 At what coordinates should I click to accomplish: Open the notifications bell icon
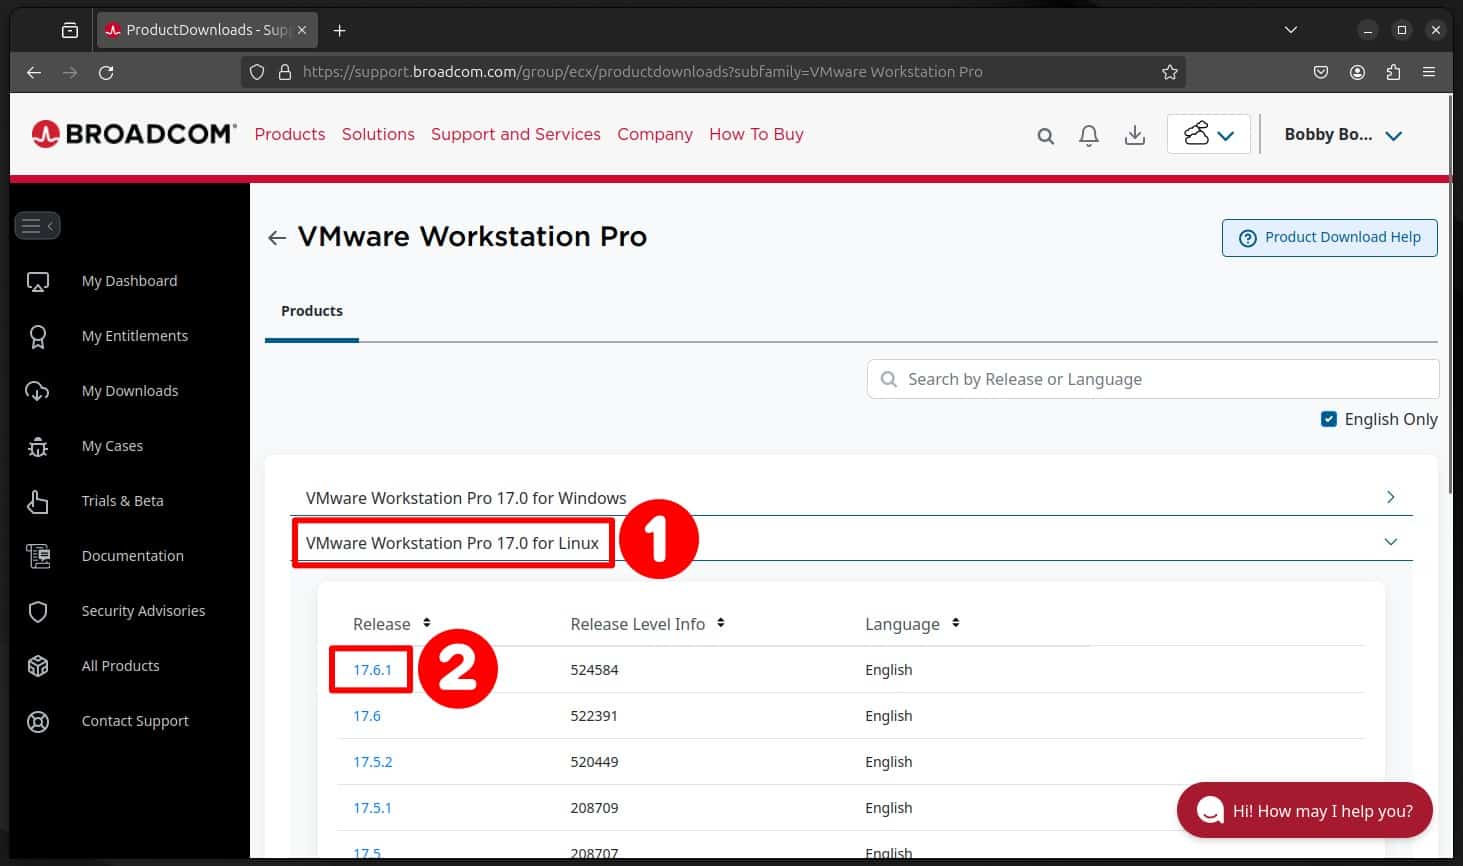1089,134
